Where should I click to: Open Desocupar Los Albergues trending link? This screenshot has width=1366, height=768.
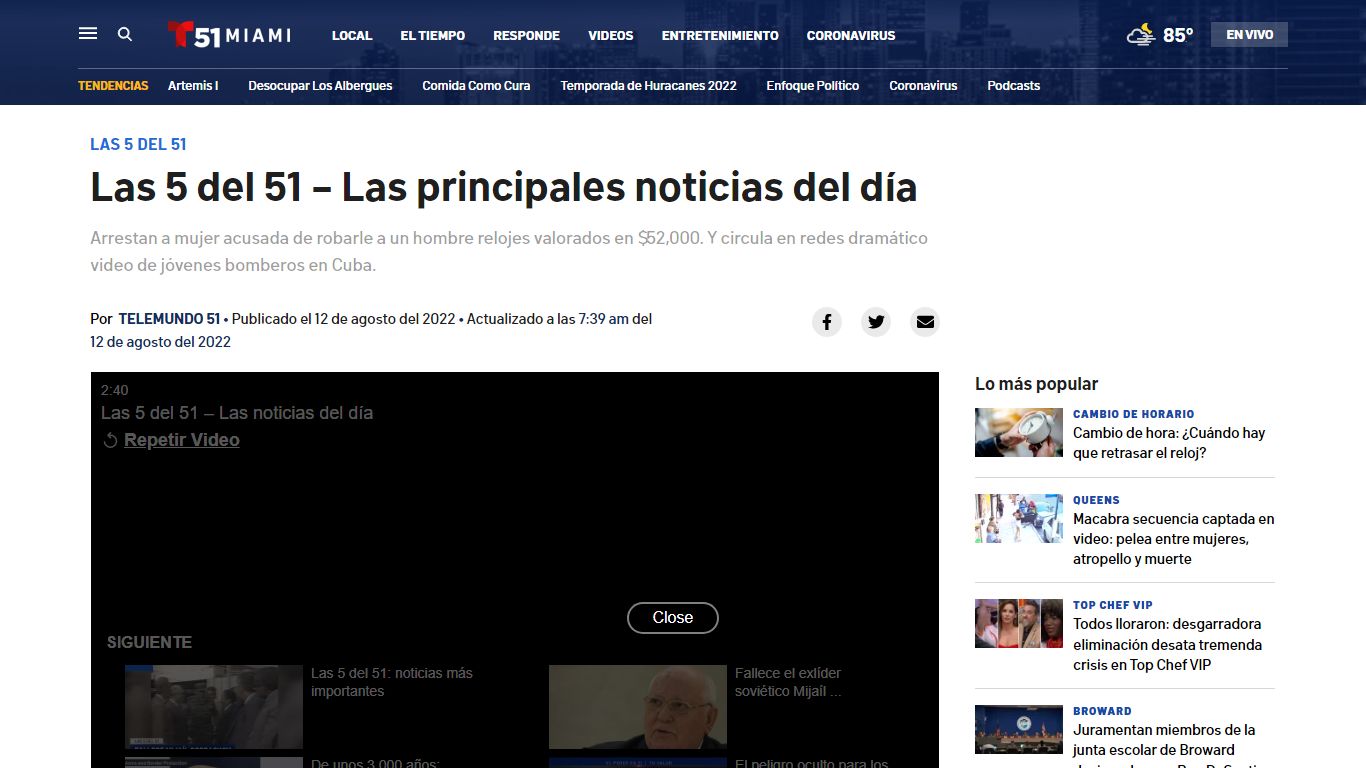point(320,86)
